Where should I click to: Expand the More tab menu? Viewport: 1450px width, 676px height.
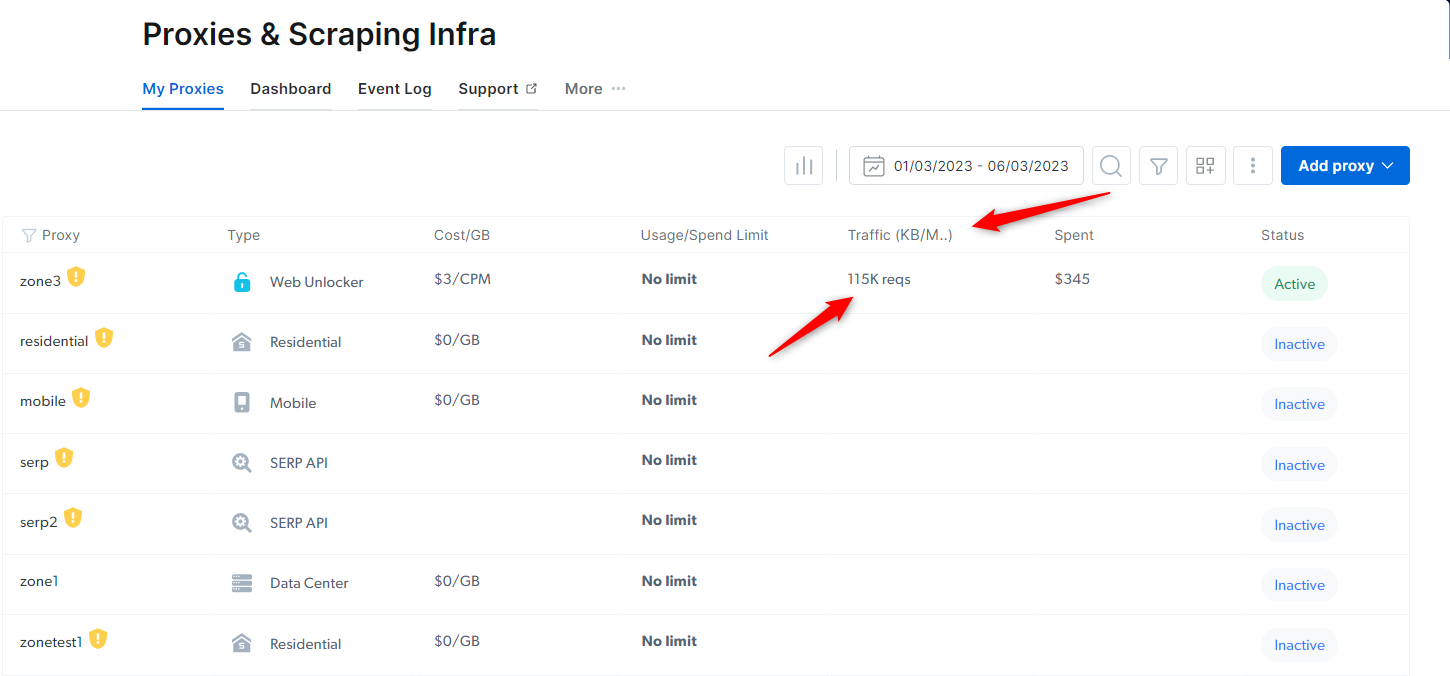click(595, 89)
